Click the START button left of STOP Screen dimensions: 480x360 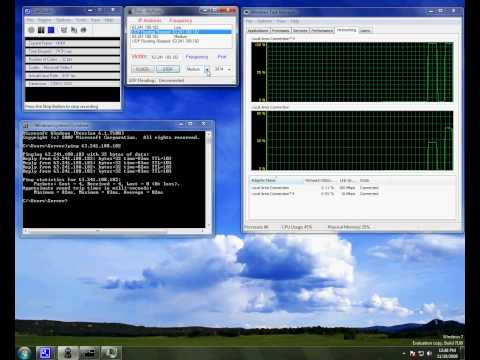(143, 69)
